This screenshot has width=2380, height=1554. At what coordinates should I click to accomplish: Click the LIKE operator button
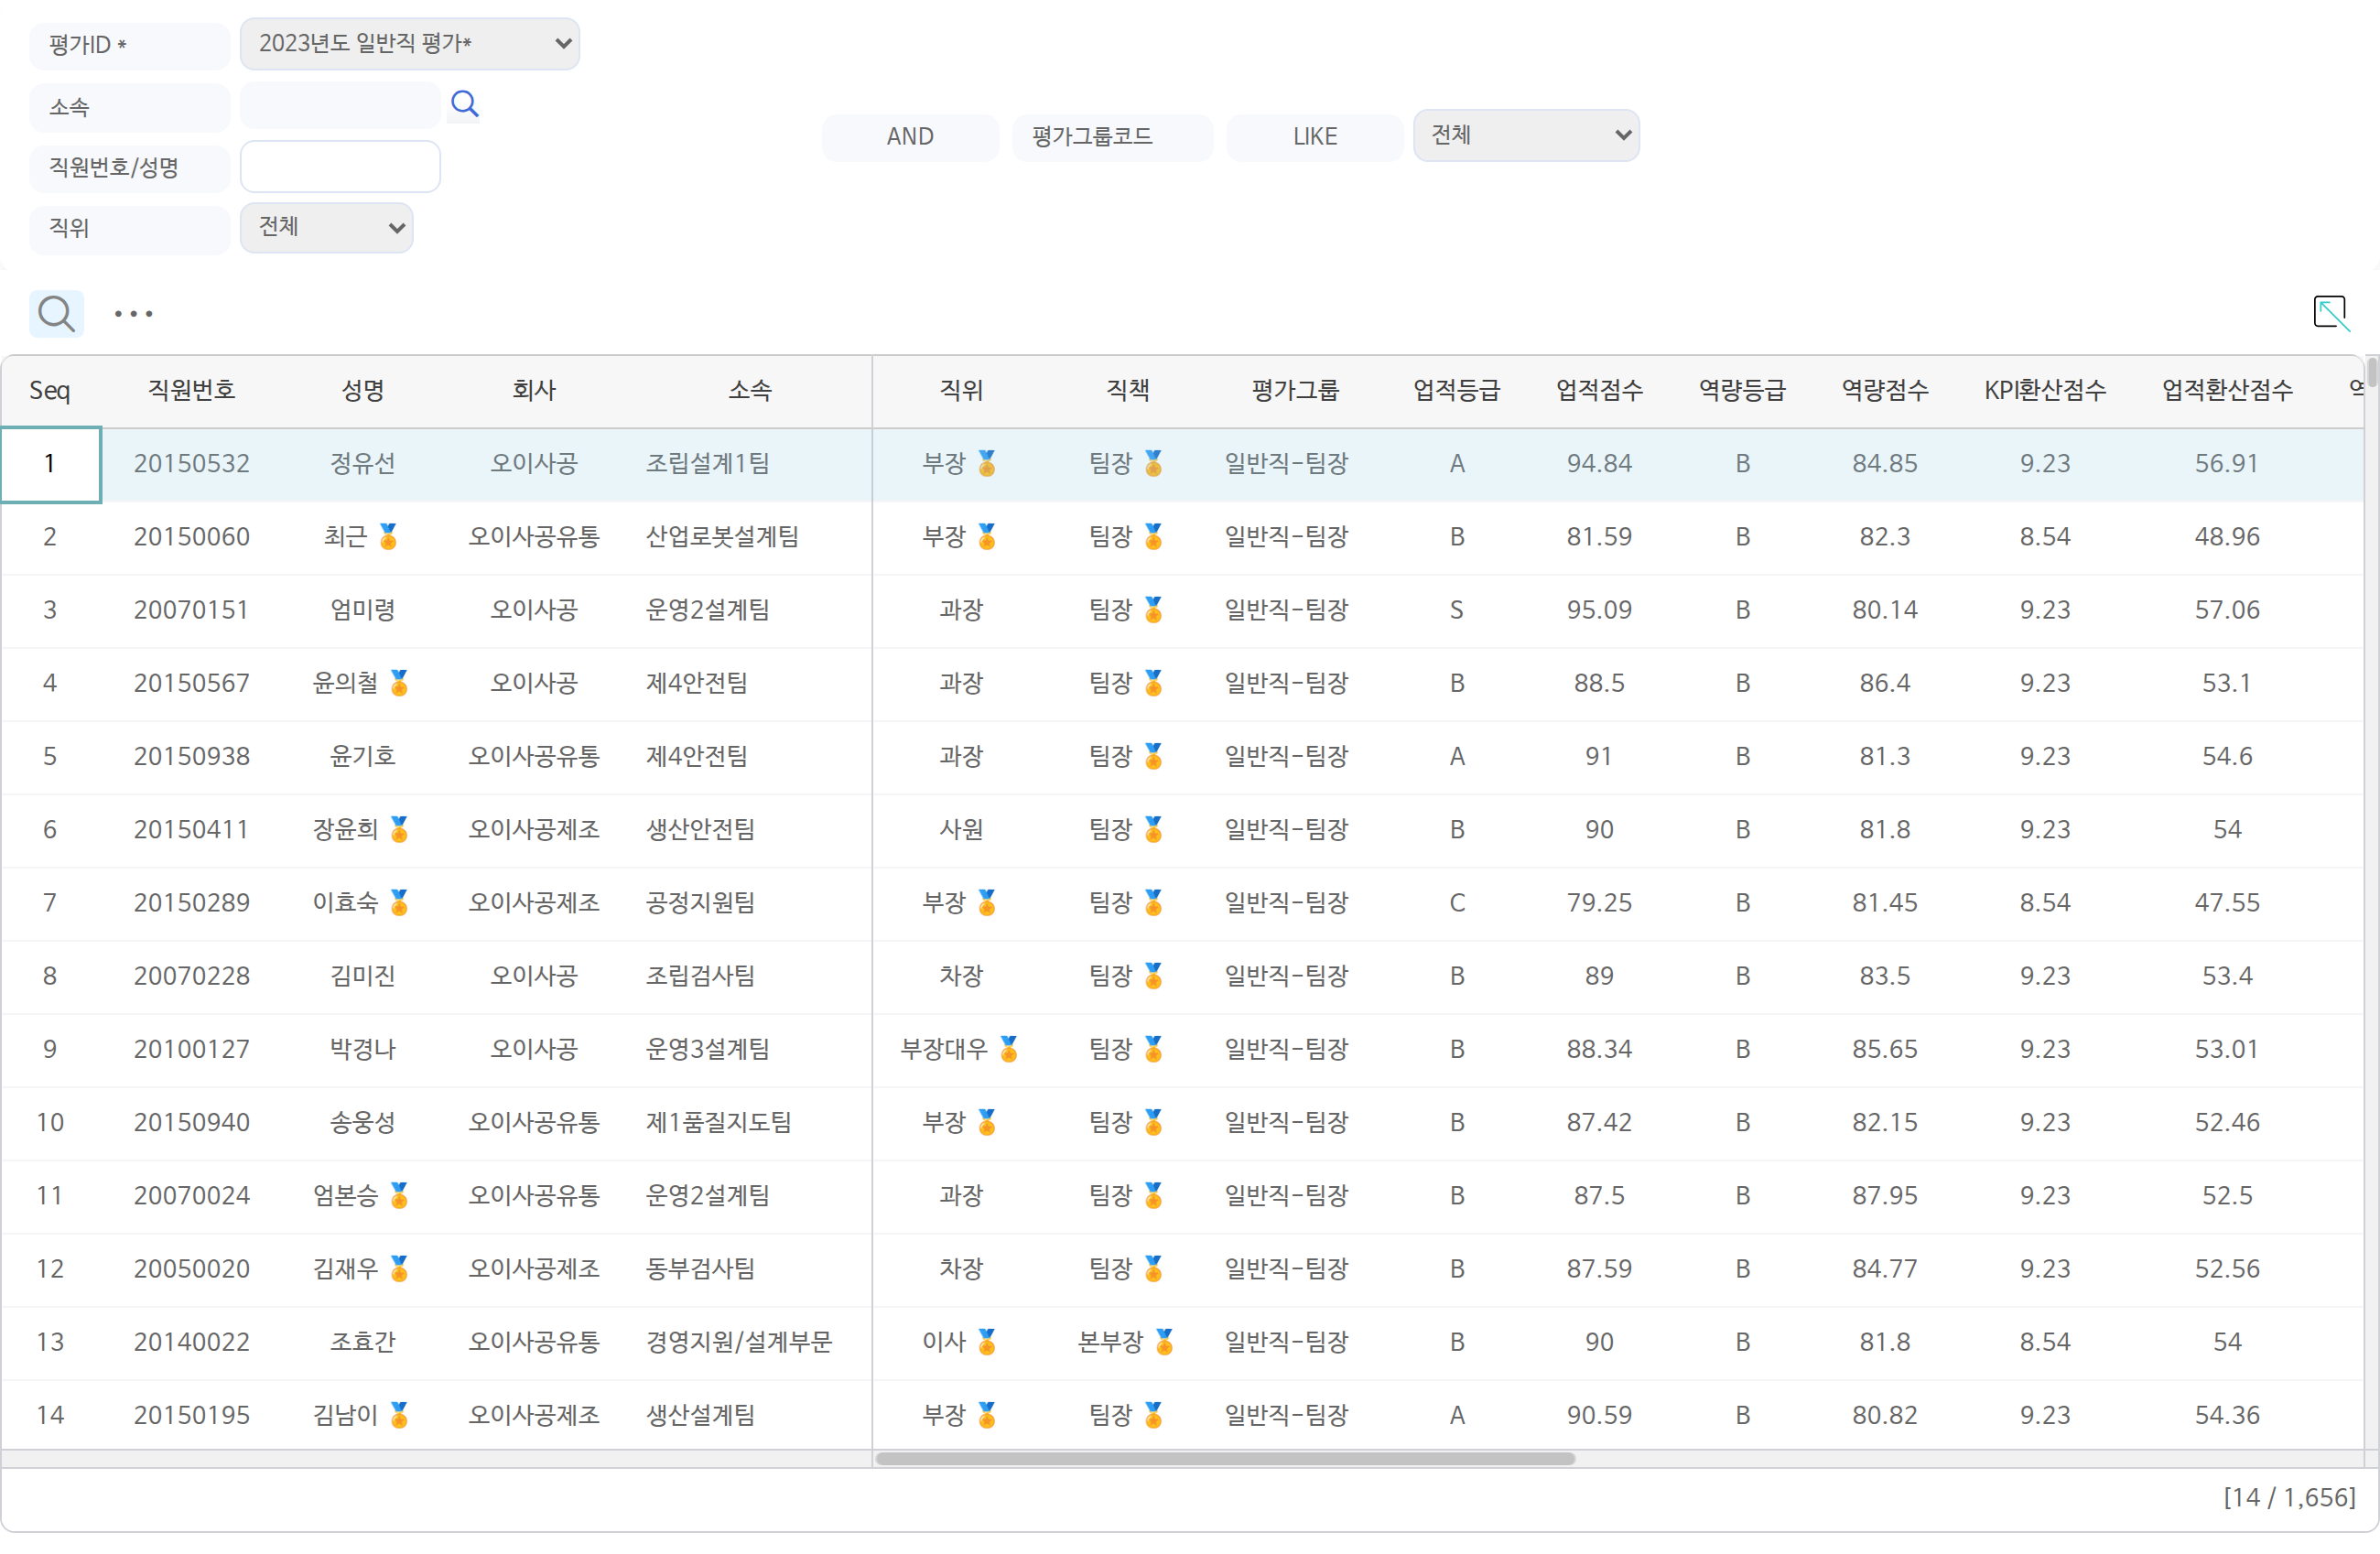(1314, 137)
